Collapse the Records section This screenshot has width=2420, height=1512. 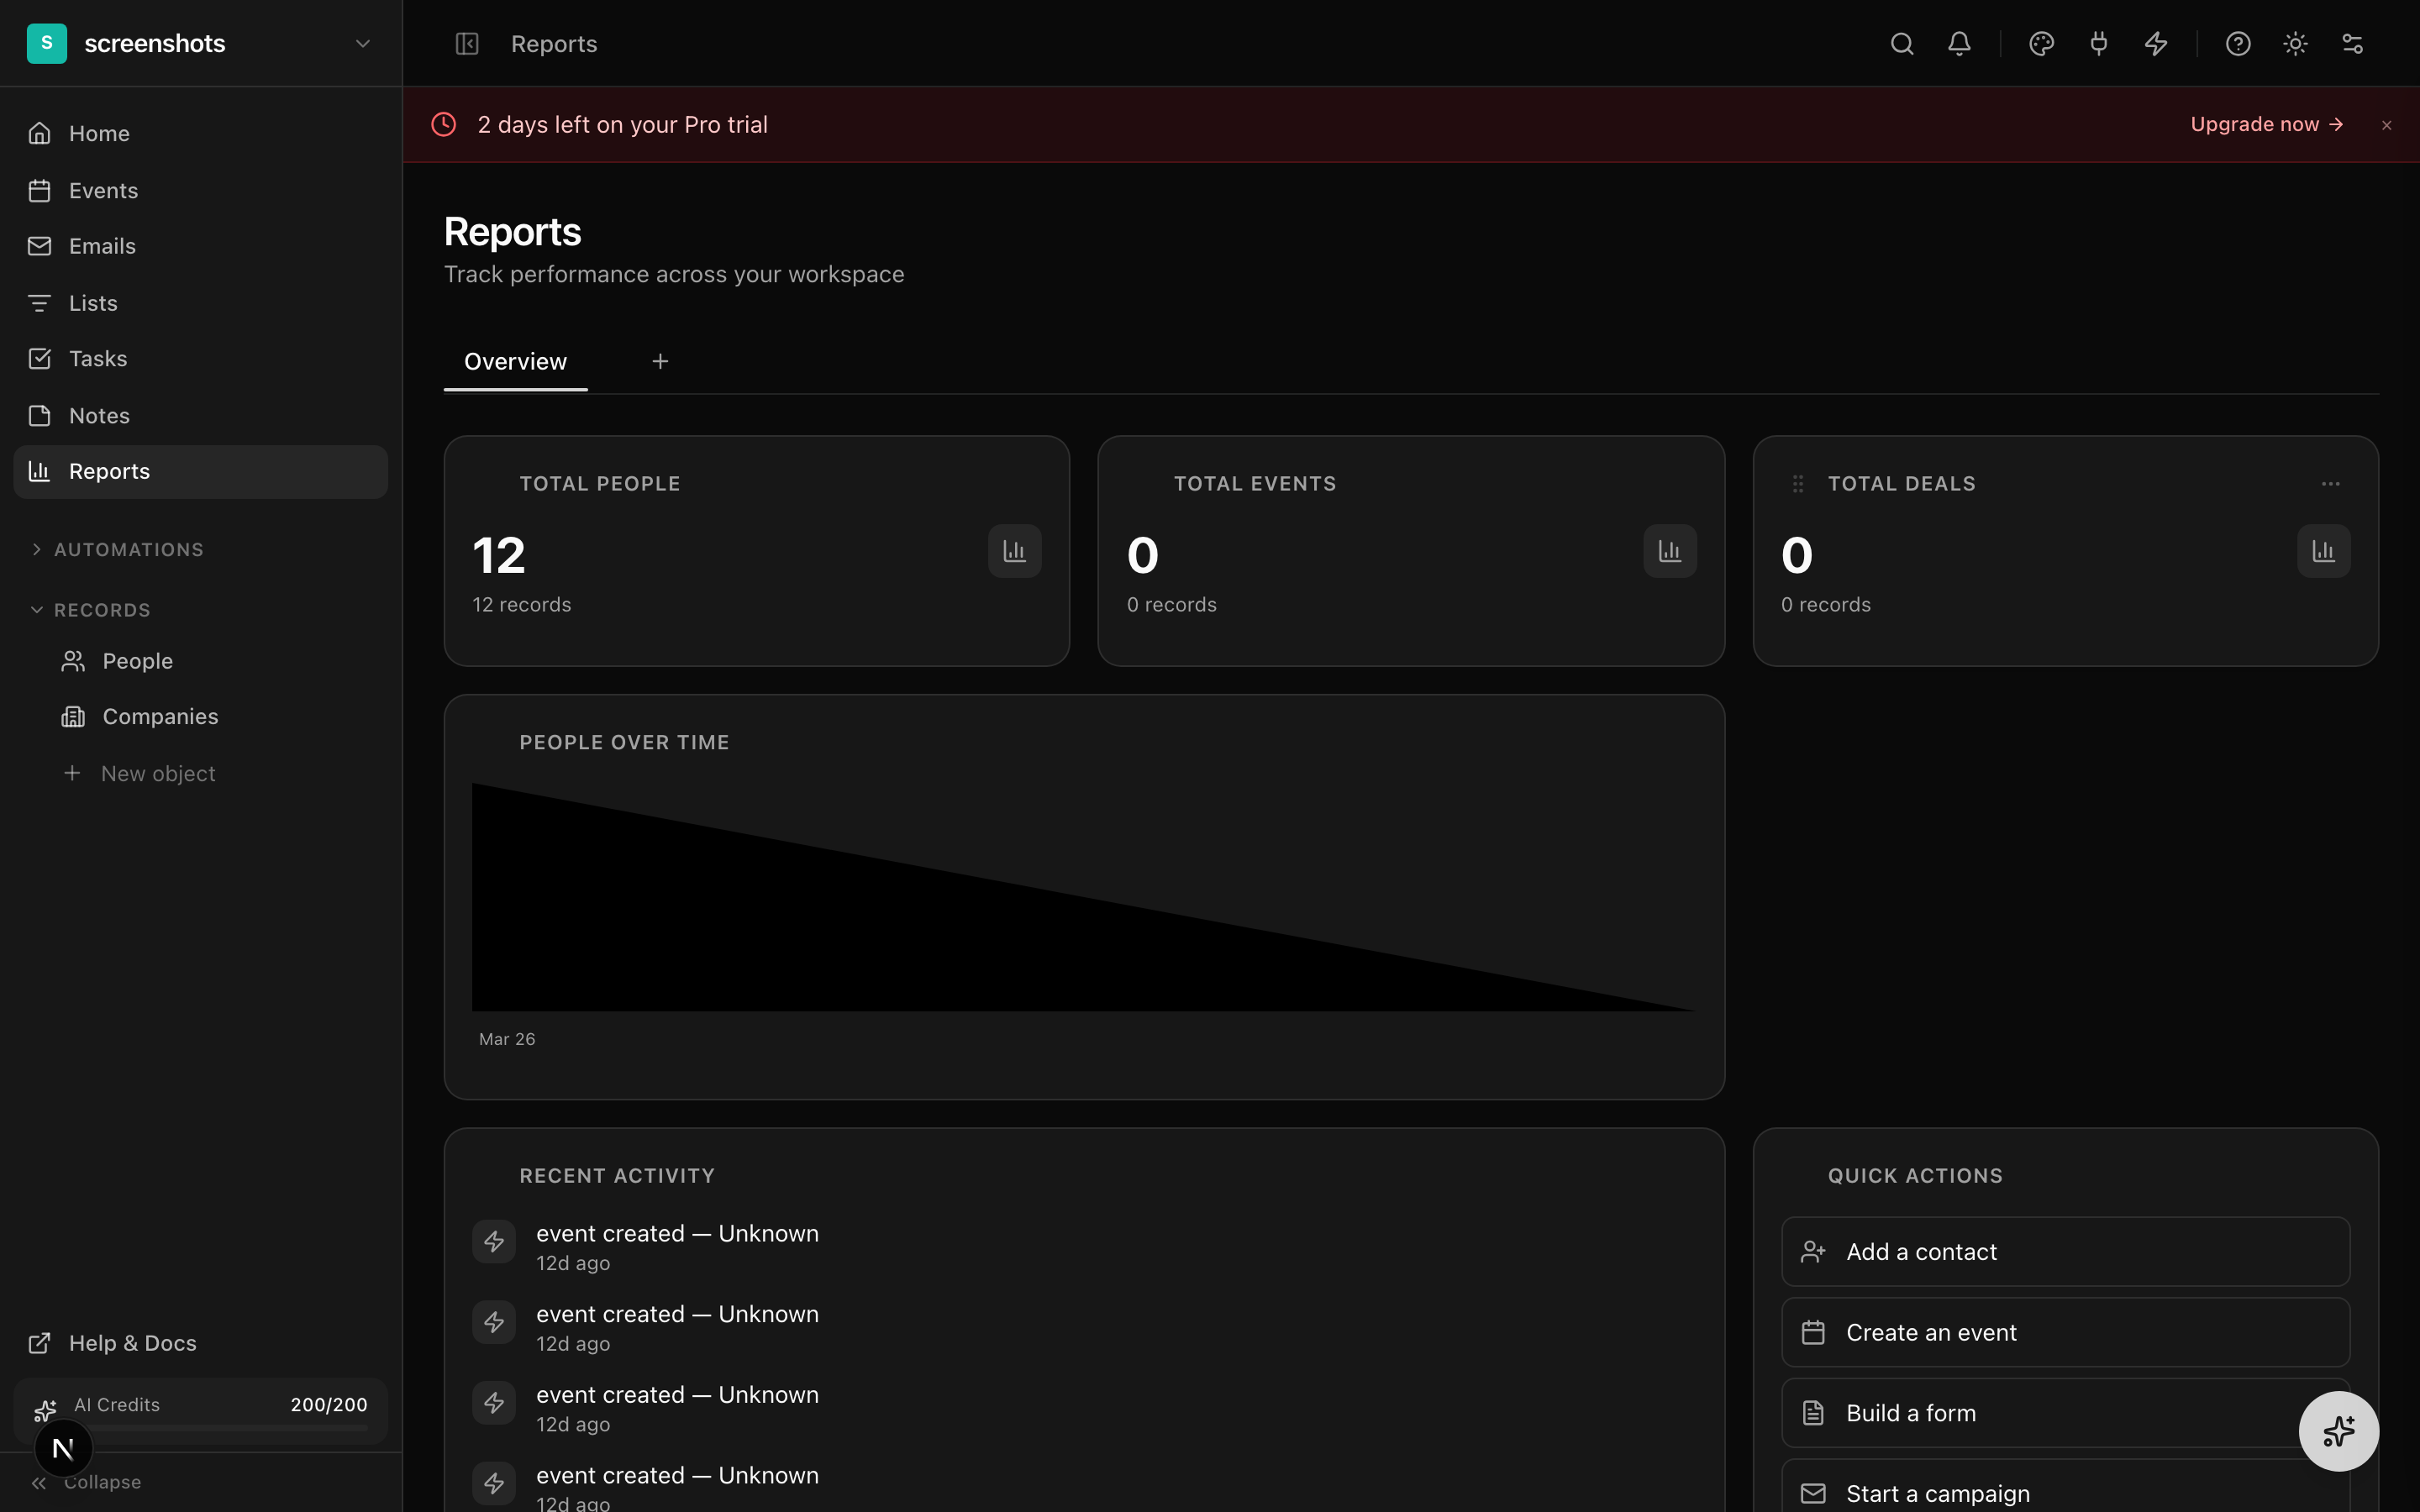coord(91,610)
